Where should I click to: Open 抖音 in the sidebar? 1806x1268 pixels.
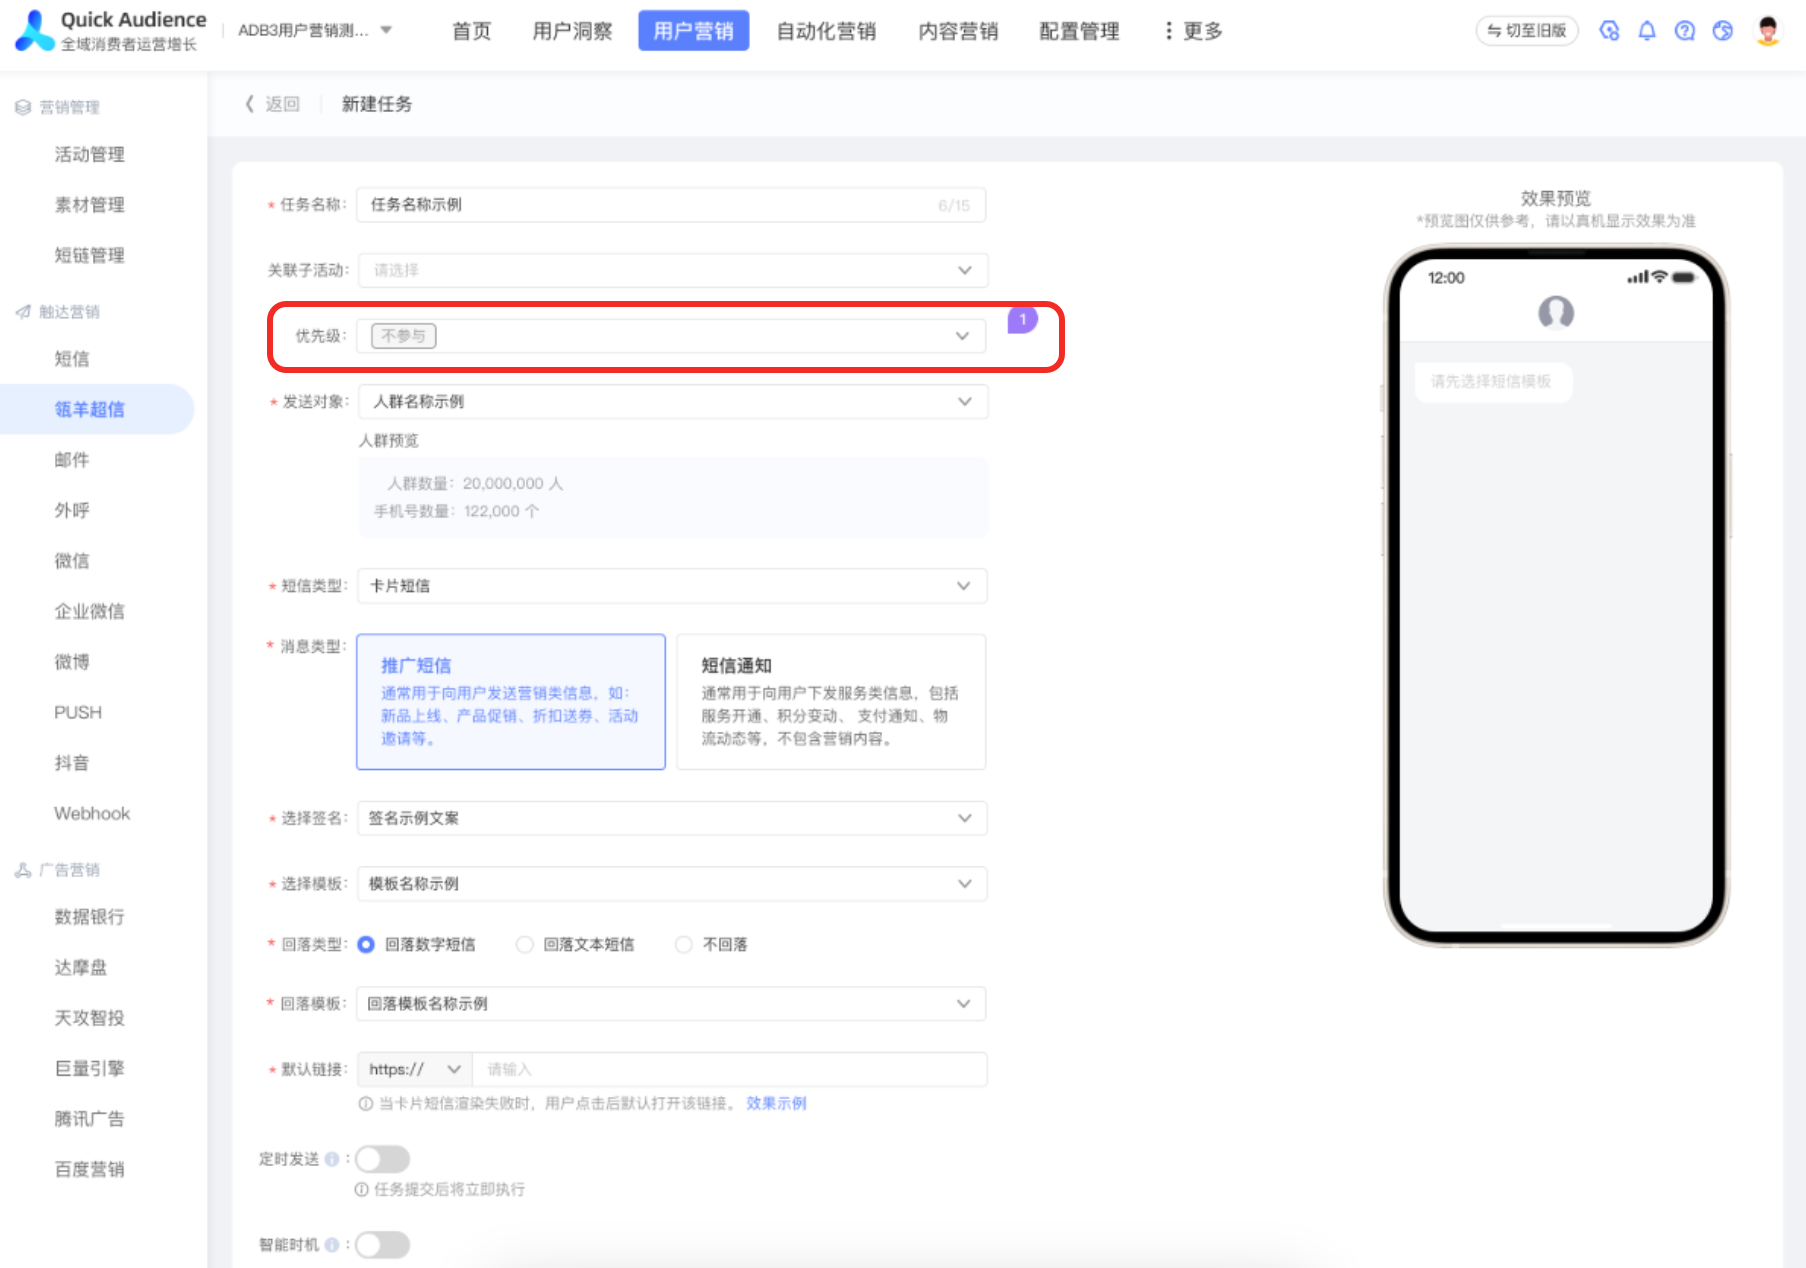(72, 763)
